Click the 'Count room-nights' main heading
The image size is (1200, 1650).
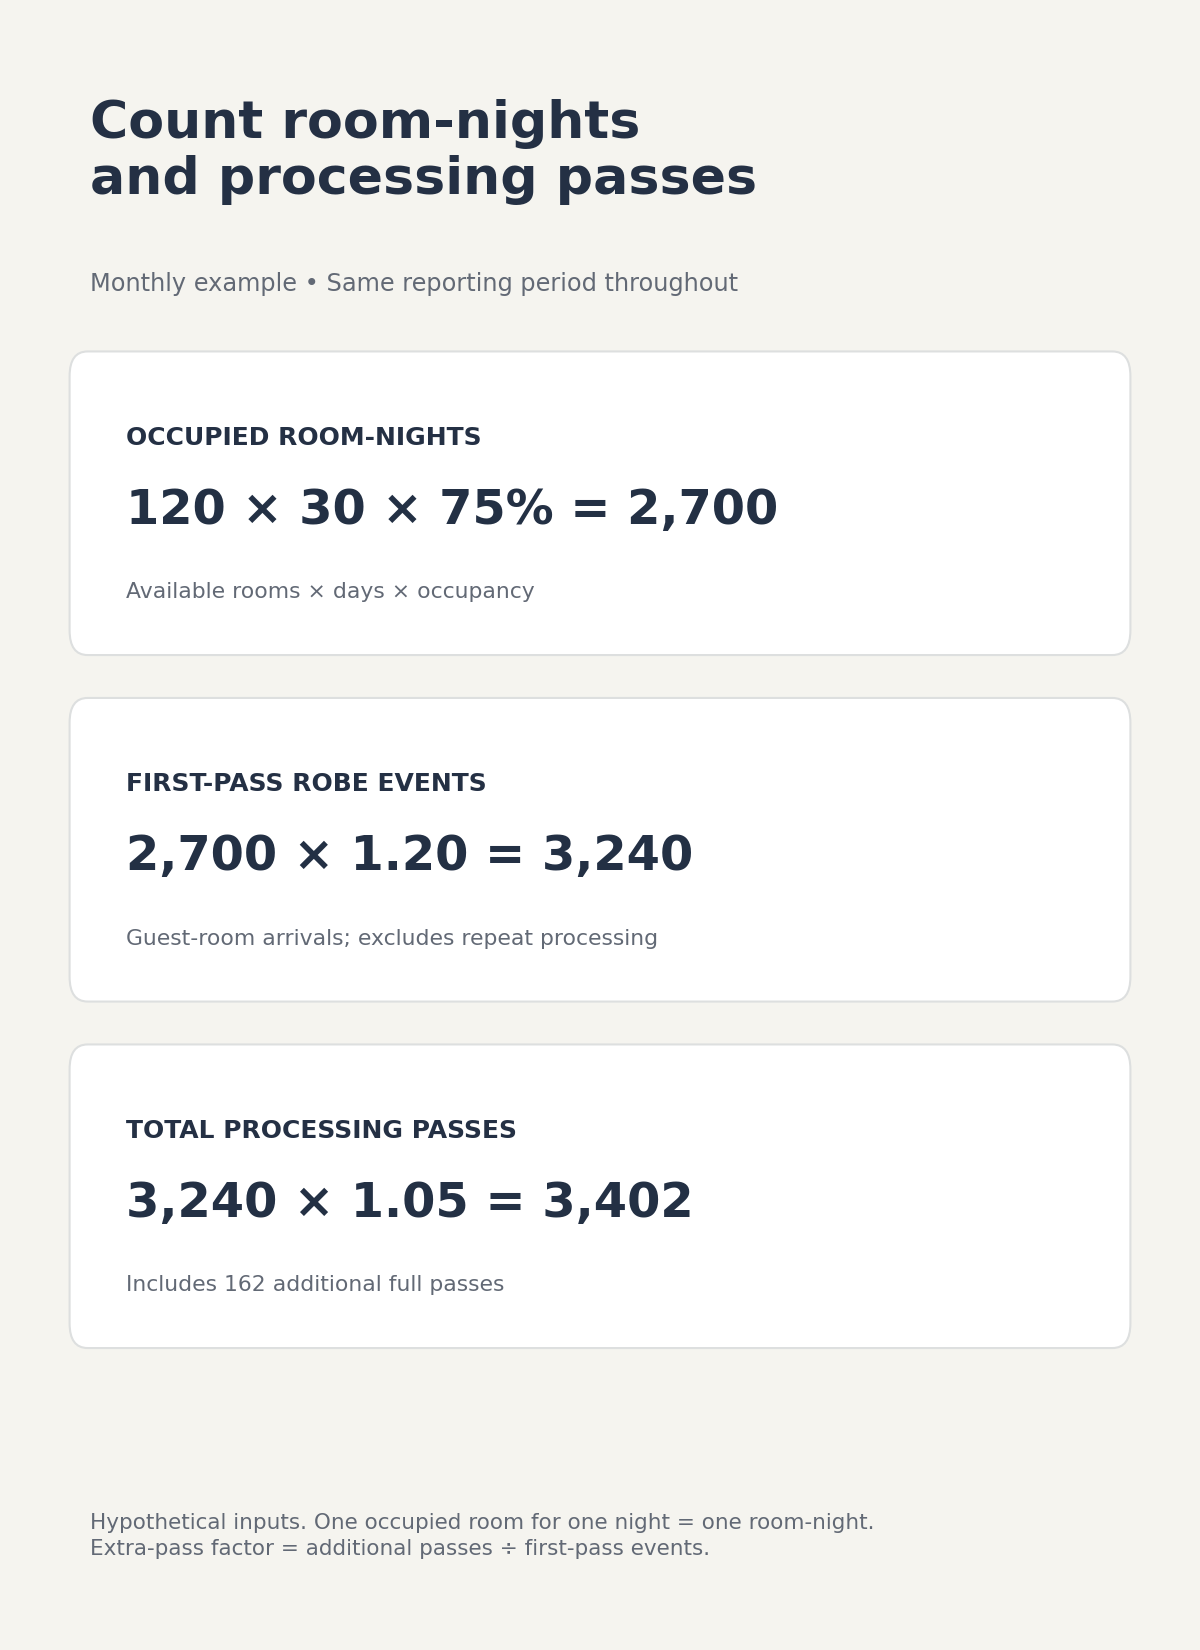coord(365,122)
